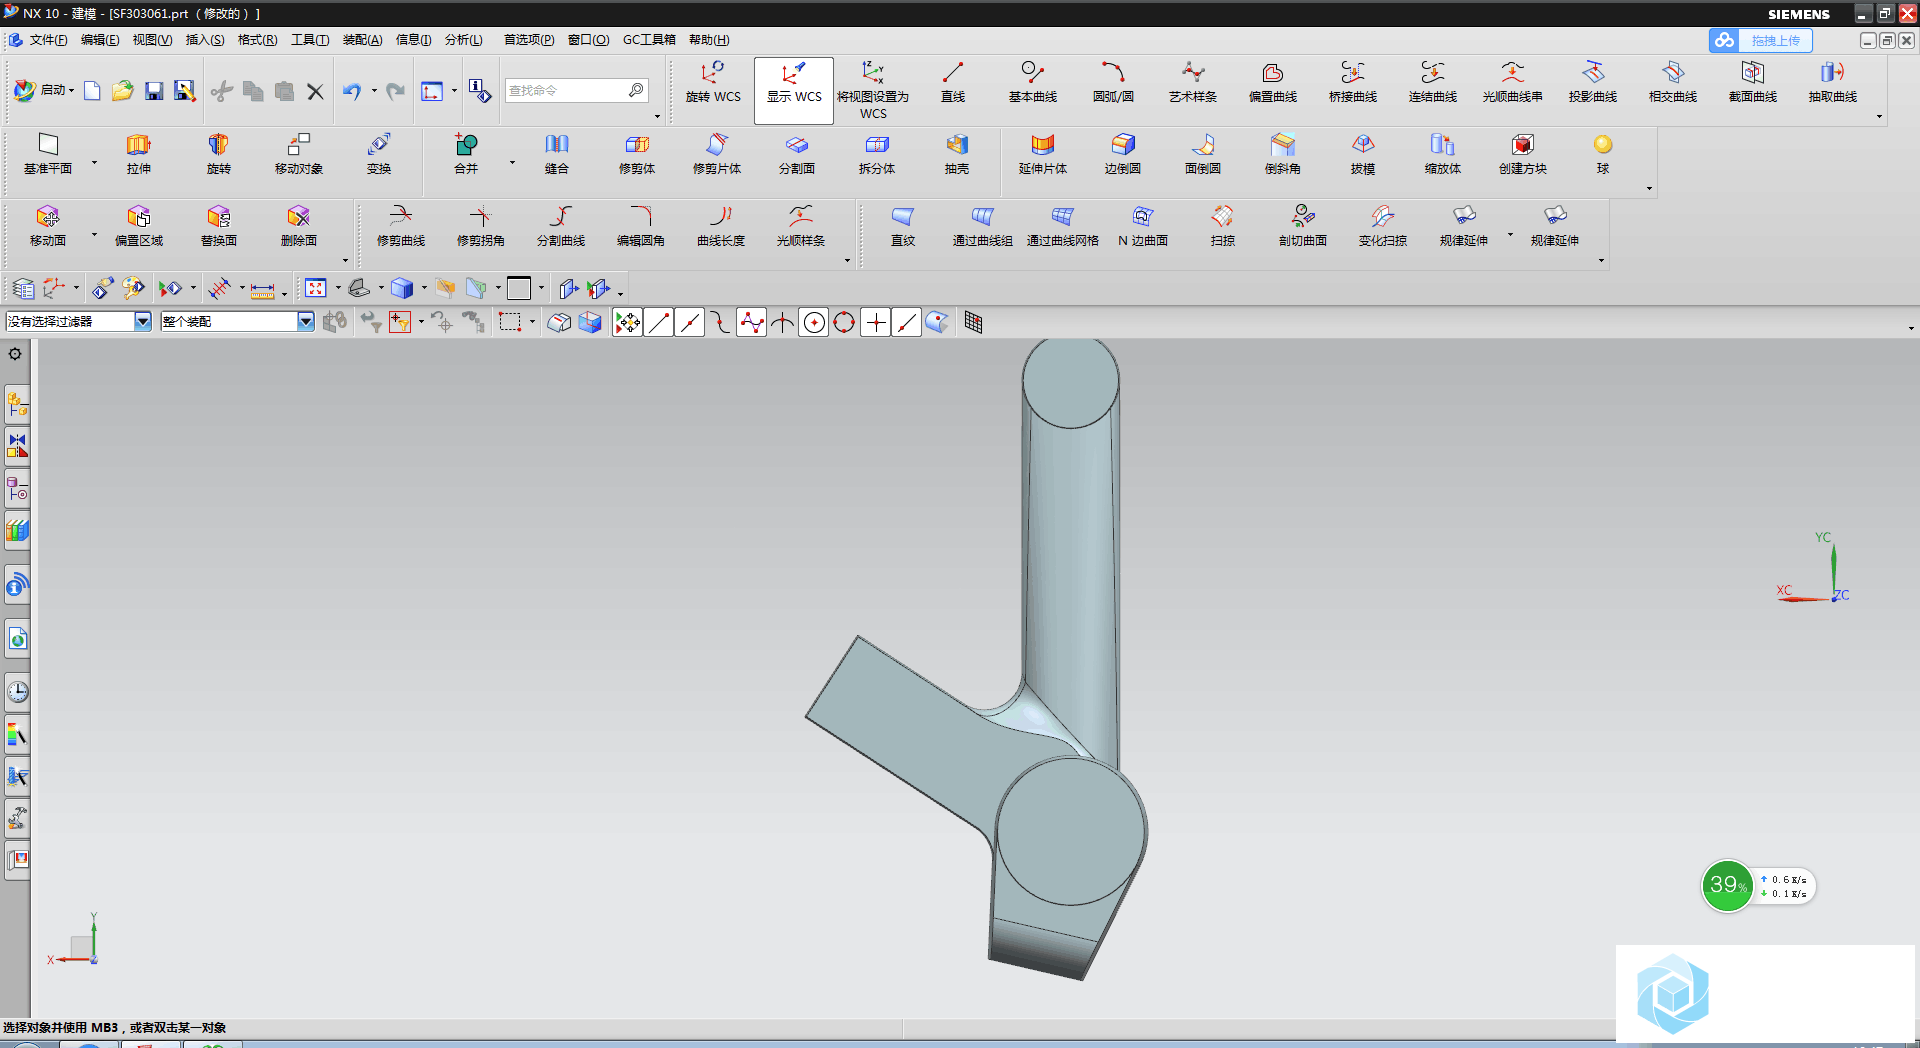Open the 合并 unite tool

click(x=466, y=155)
